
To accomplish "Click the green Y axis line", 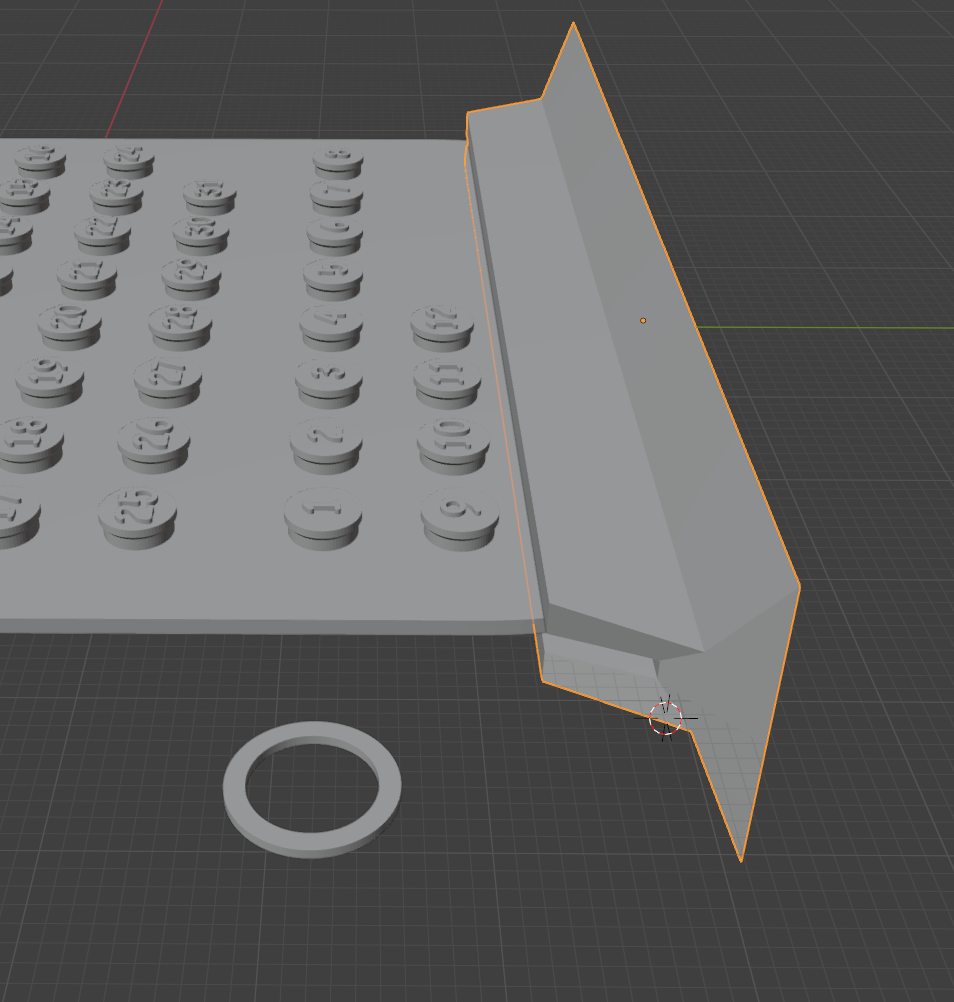I will pyautogui.click(x=850, y=328).
